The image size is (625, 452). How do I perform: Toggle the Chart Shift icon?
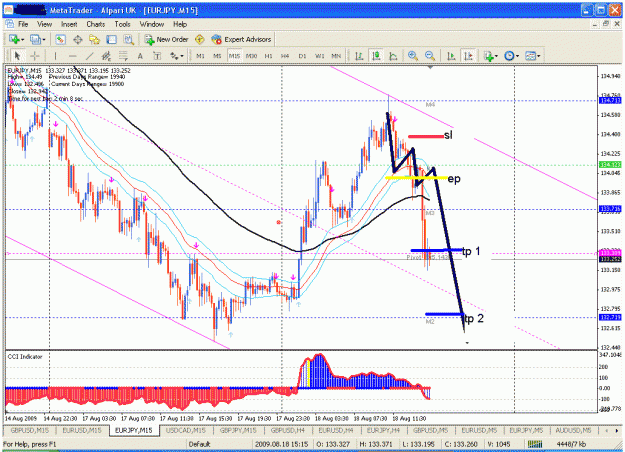[x=468, y=56]
